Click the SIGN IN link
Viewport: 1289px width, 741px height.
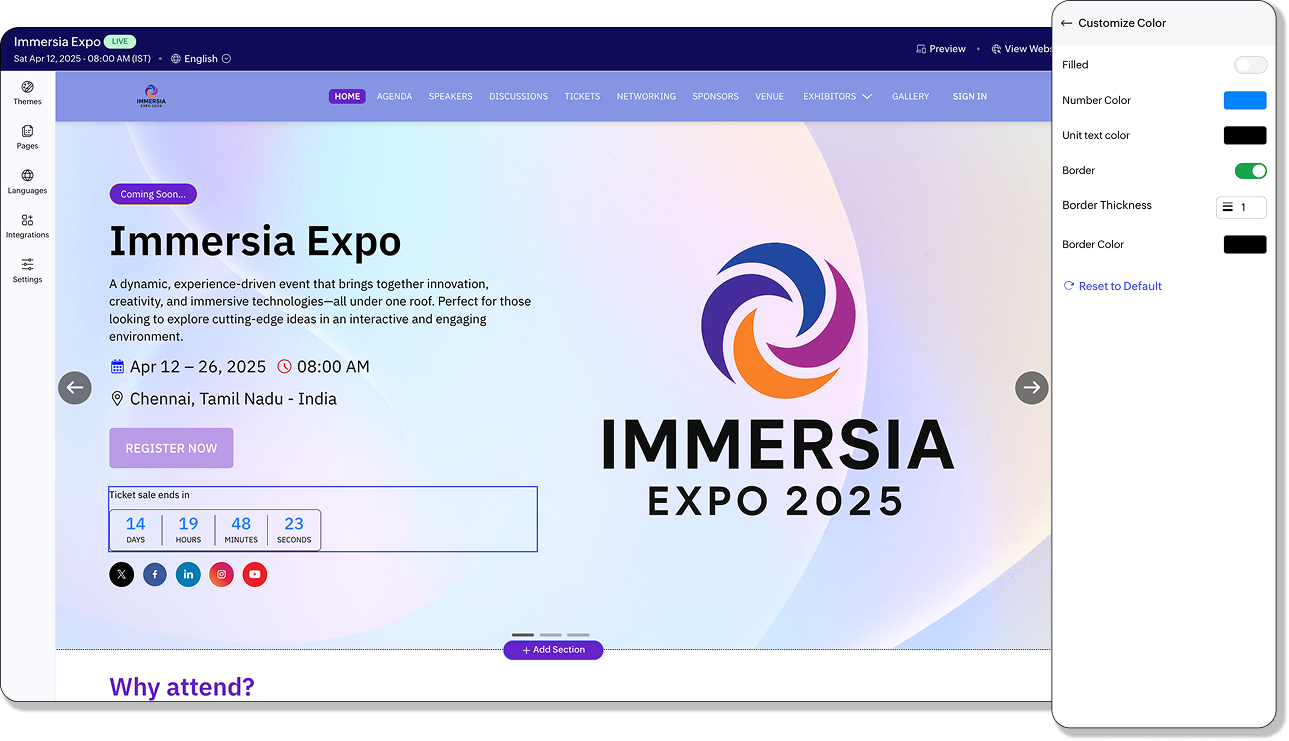(x=970, y=97)
